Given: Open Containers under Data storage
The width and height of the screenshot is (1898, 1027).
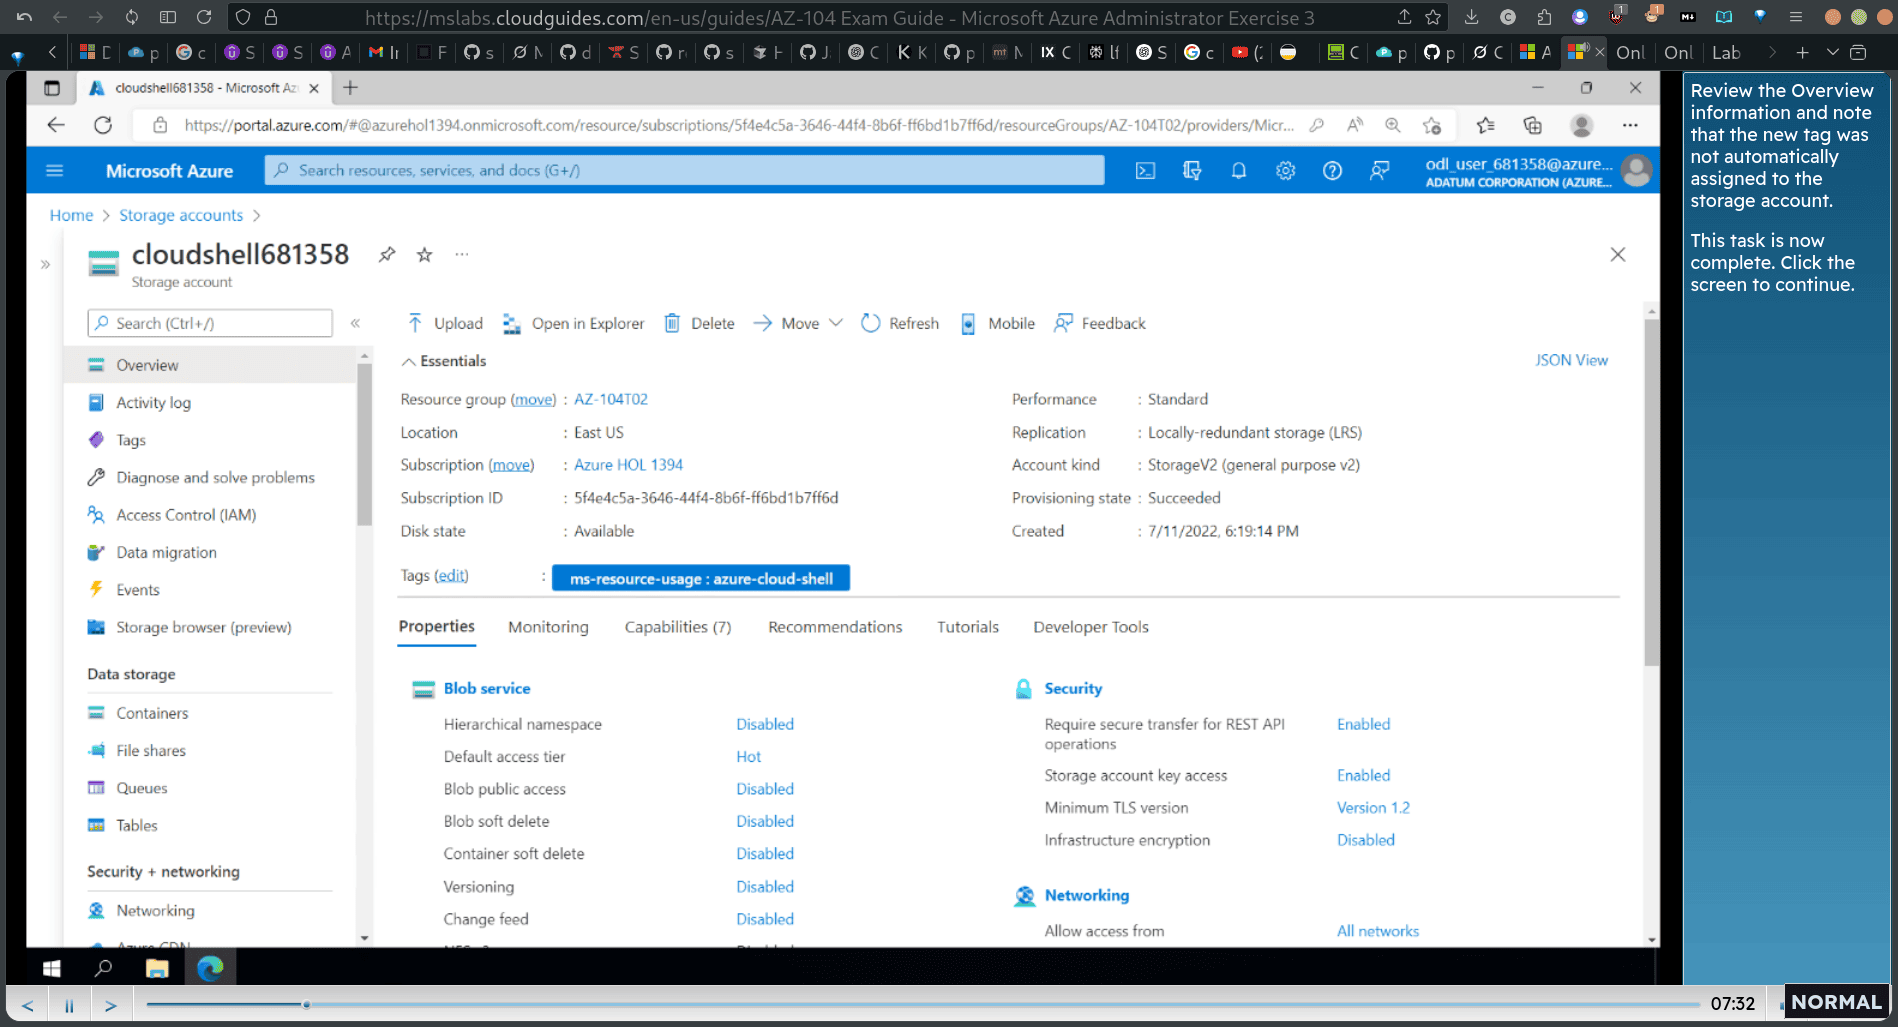Looking at the screenshot, I should pos(210,713).
